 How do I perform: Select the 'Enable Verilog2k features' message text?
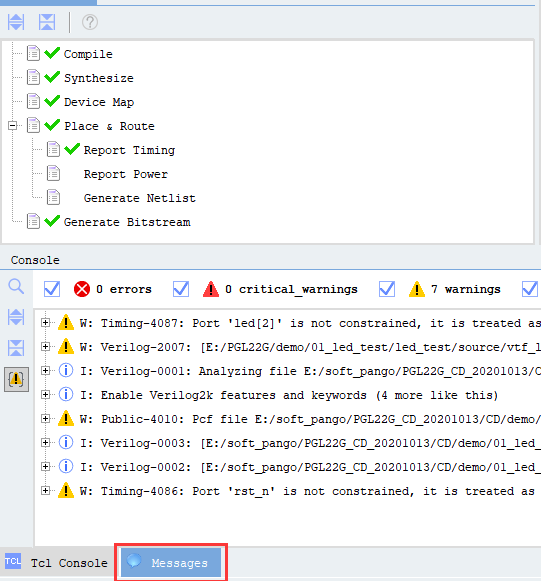pos(289,395)
